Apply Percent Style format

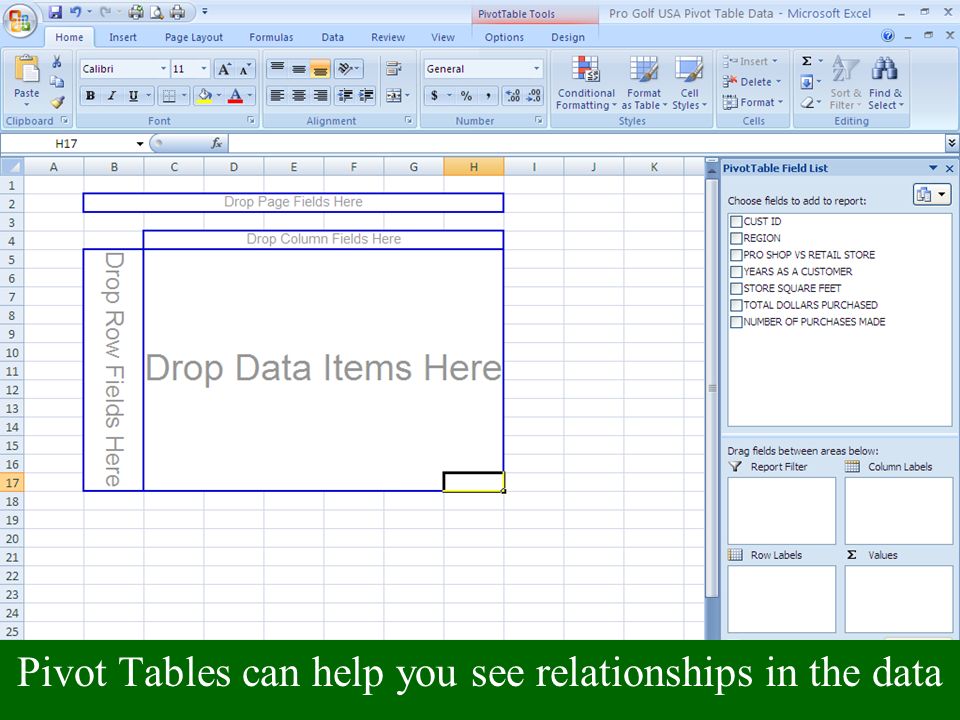[467, 96]
